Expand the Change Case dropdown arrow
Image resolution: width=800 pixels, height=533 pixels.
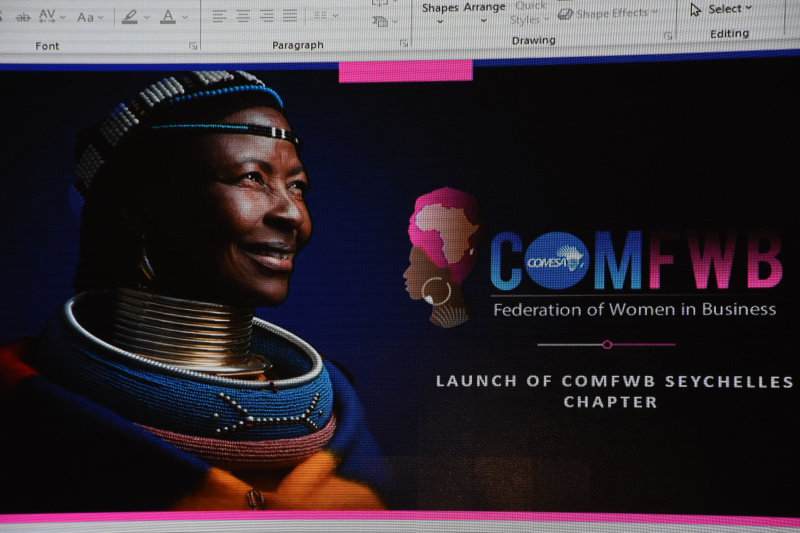(x=101, y=18)
